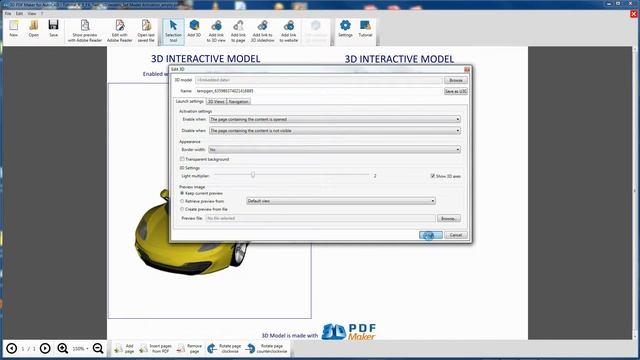Image resolution: width=640 pixels, height=360 pixels.
Task: Select Retrieve preview from option
Action: (x=182, y=201)
